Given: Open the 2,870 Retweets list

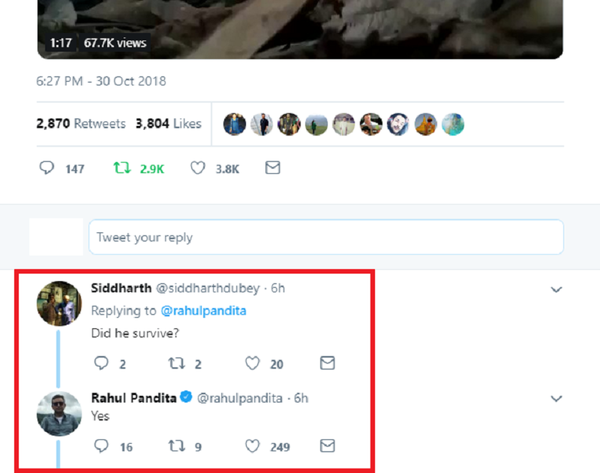Looking at the screenshot, I should pos(81,124).
